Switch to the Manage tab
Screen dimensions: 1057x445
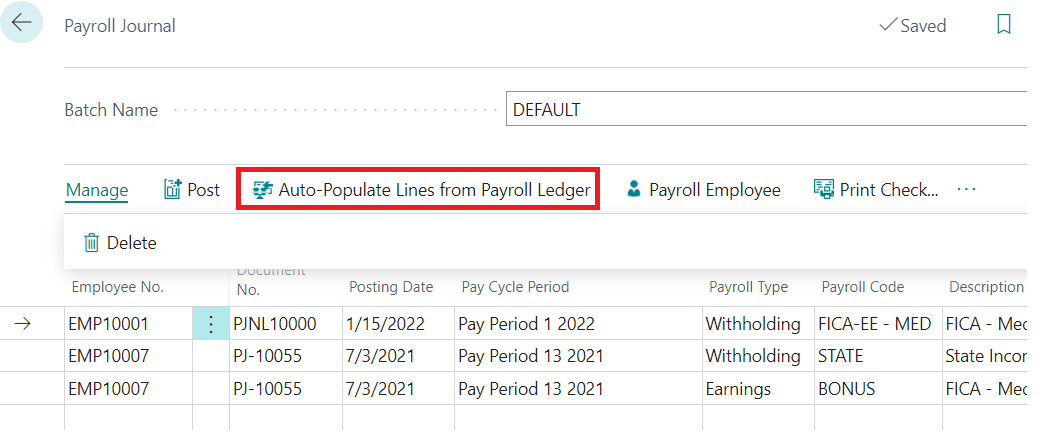(x=97, y=190)
